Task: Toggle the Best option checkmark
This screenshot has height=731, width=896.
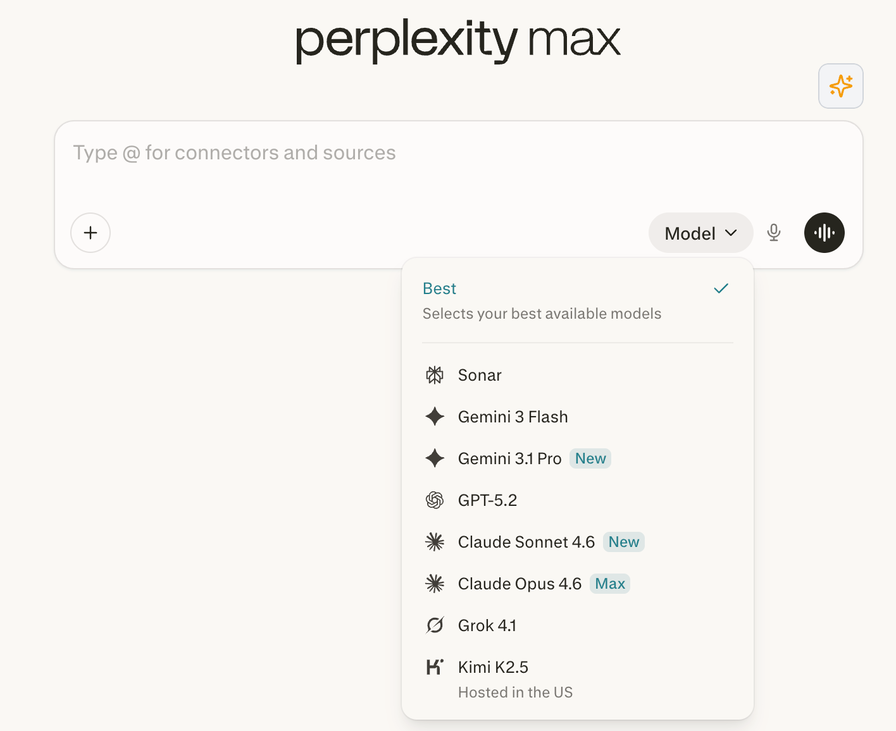Action: pyautogui.click(x=721, y=288)
